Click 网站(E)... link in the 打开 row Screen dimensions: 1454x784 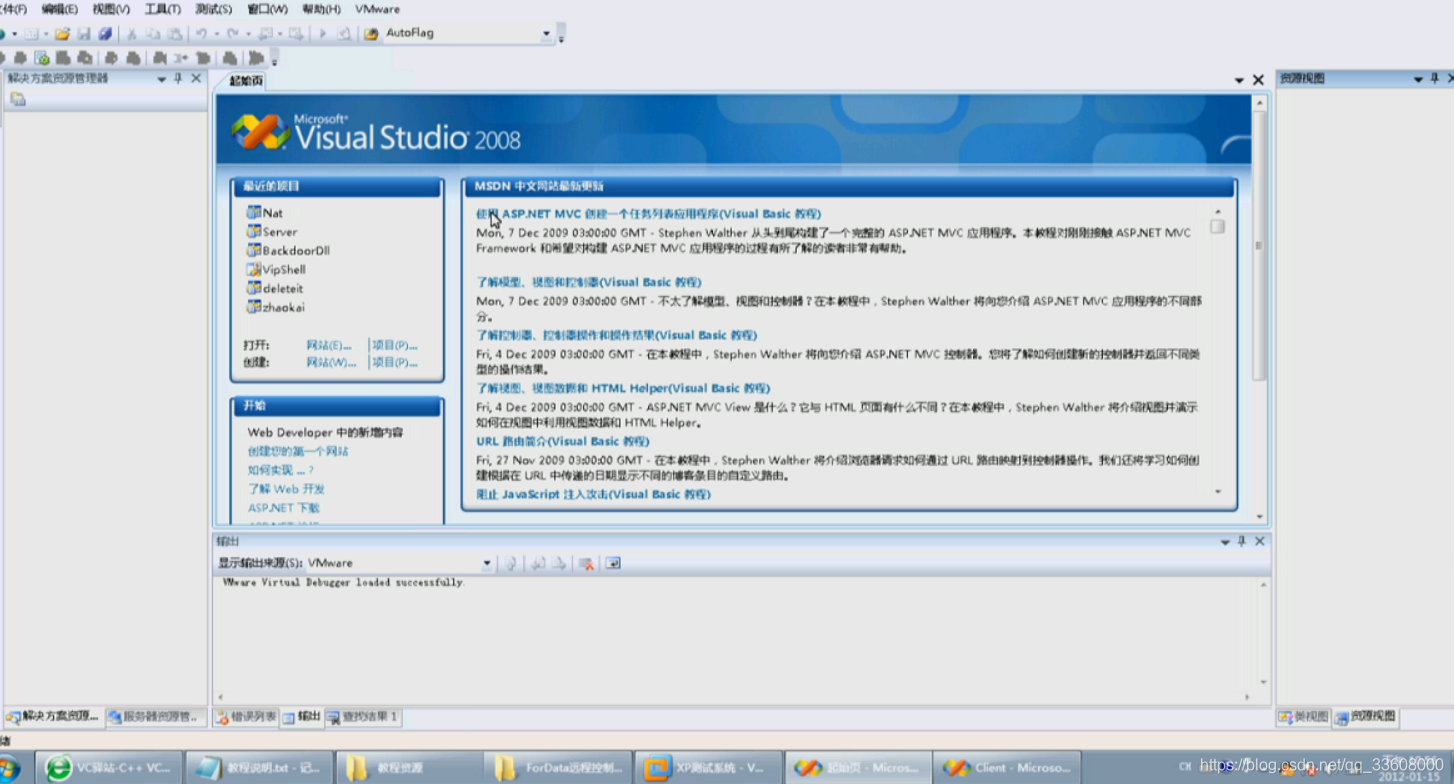[329, 345]
